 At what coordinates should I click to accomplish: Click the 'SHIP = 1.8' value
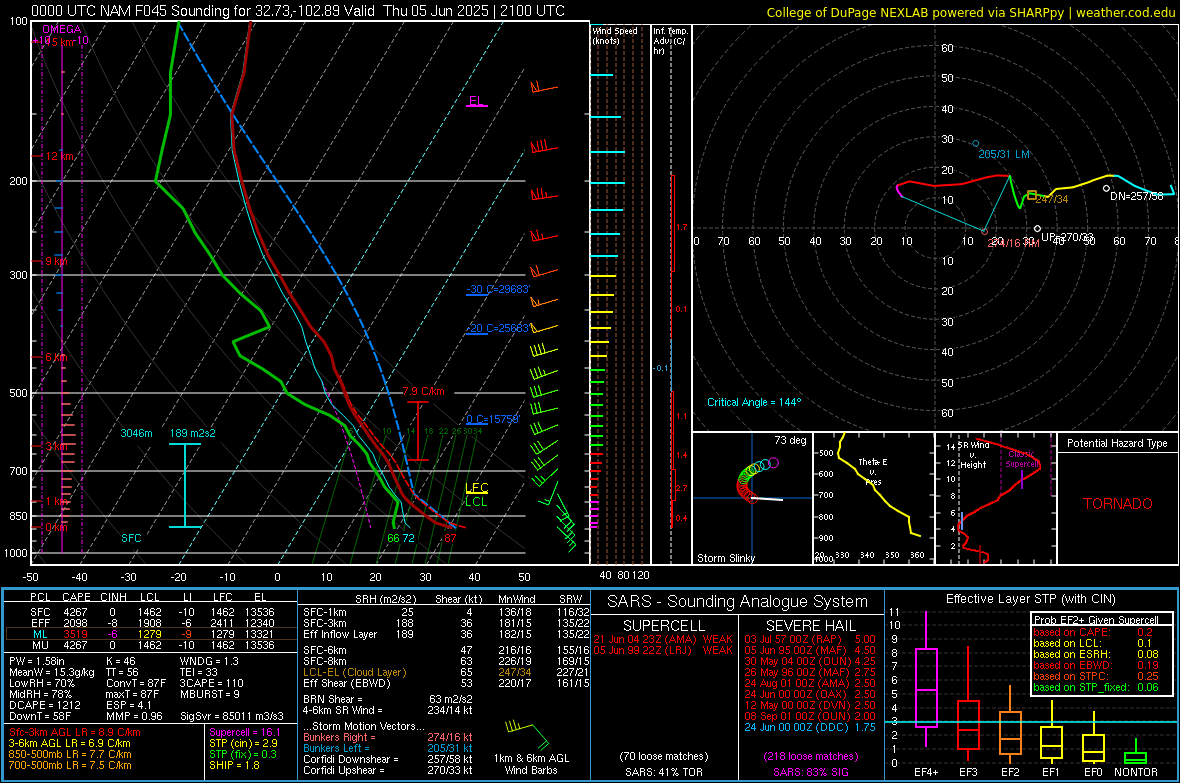coord(234,765)
